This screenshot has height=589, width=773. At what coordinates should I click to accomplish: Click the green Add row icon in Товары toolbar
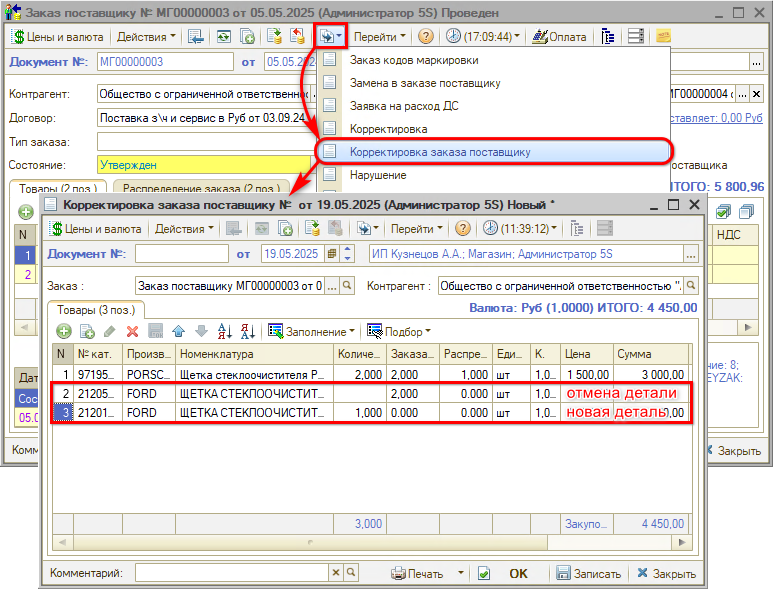(x=64, y=331)
